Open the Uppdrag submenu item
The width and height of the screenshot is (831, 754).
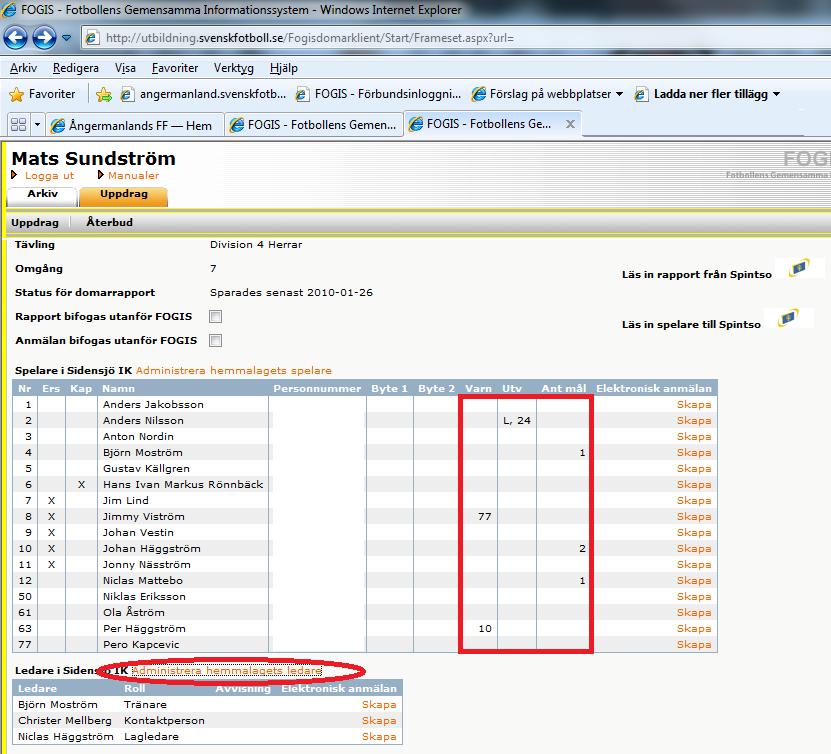[35, 223]
